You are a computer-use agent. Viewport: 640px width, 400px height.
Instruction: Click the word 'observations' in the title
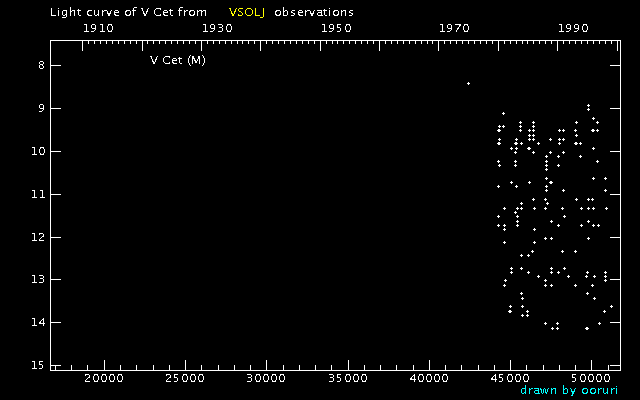(x=314, y=12)
